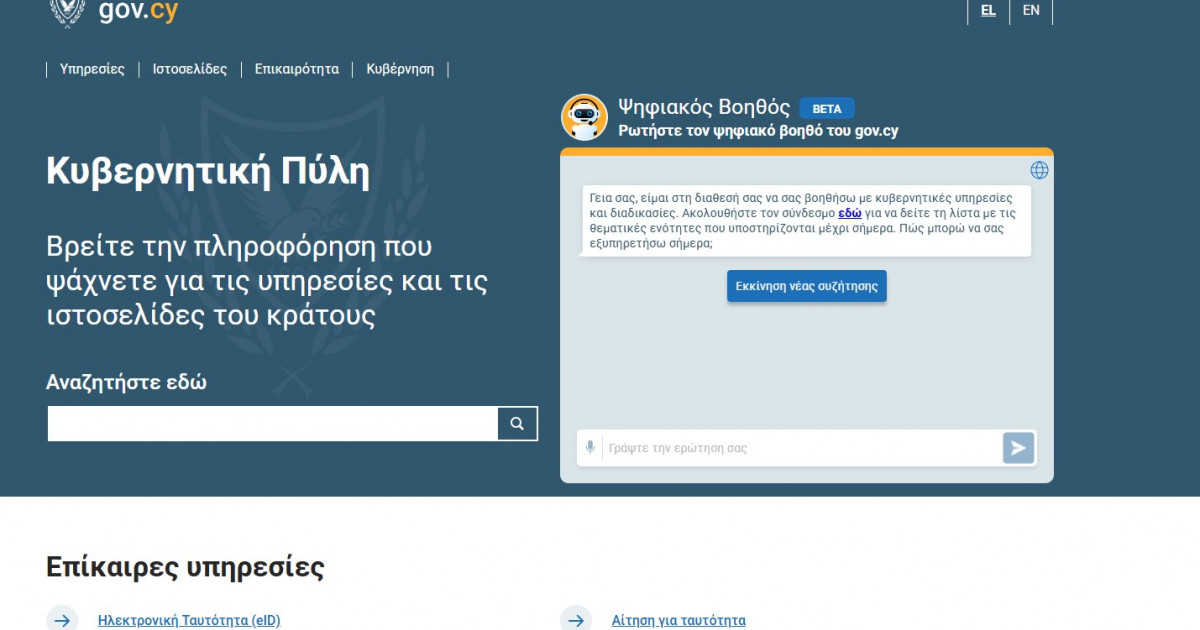Open the Κυβέρνηση menu

tap(400, 69)
